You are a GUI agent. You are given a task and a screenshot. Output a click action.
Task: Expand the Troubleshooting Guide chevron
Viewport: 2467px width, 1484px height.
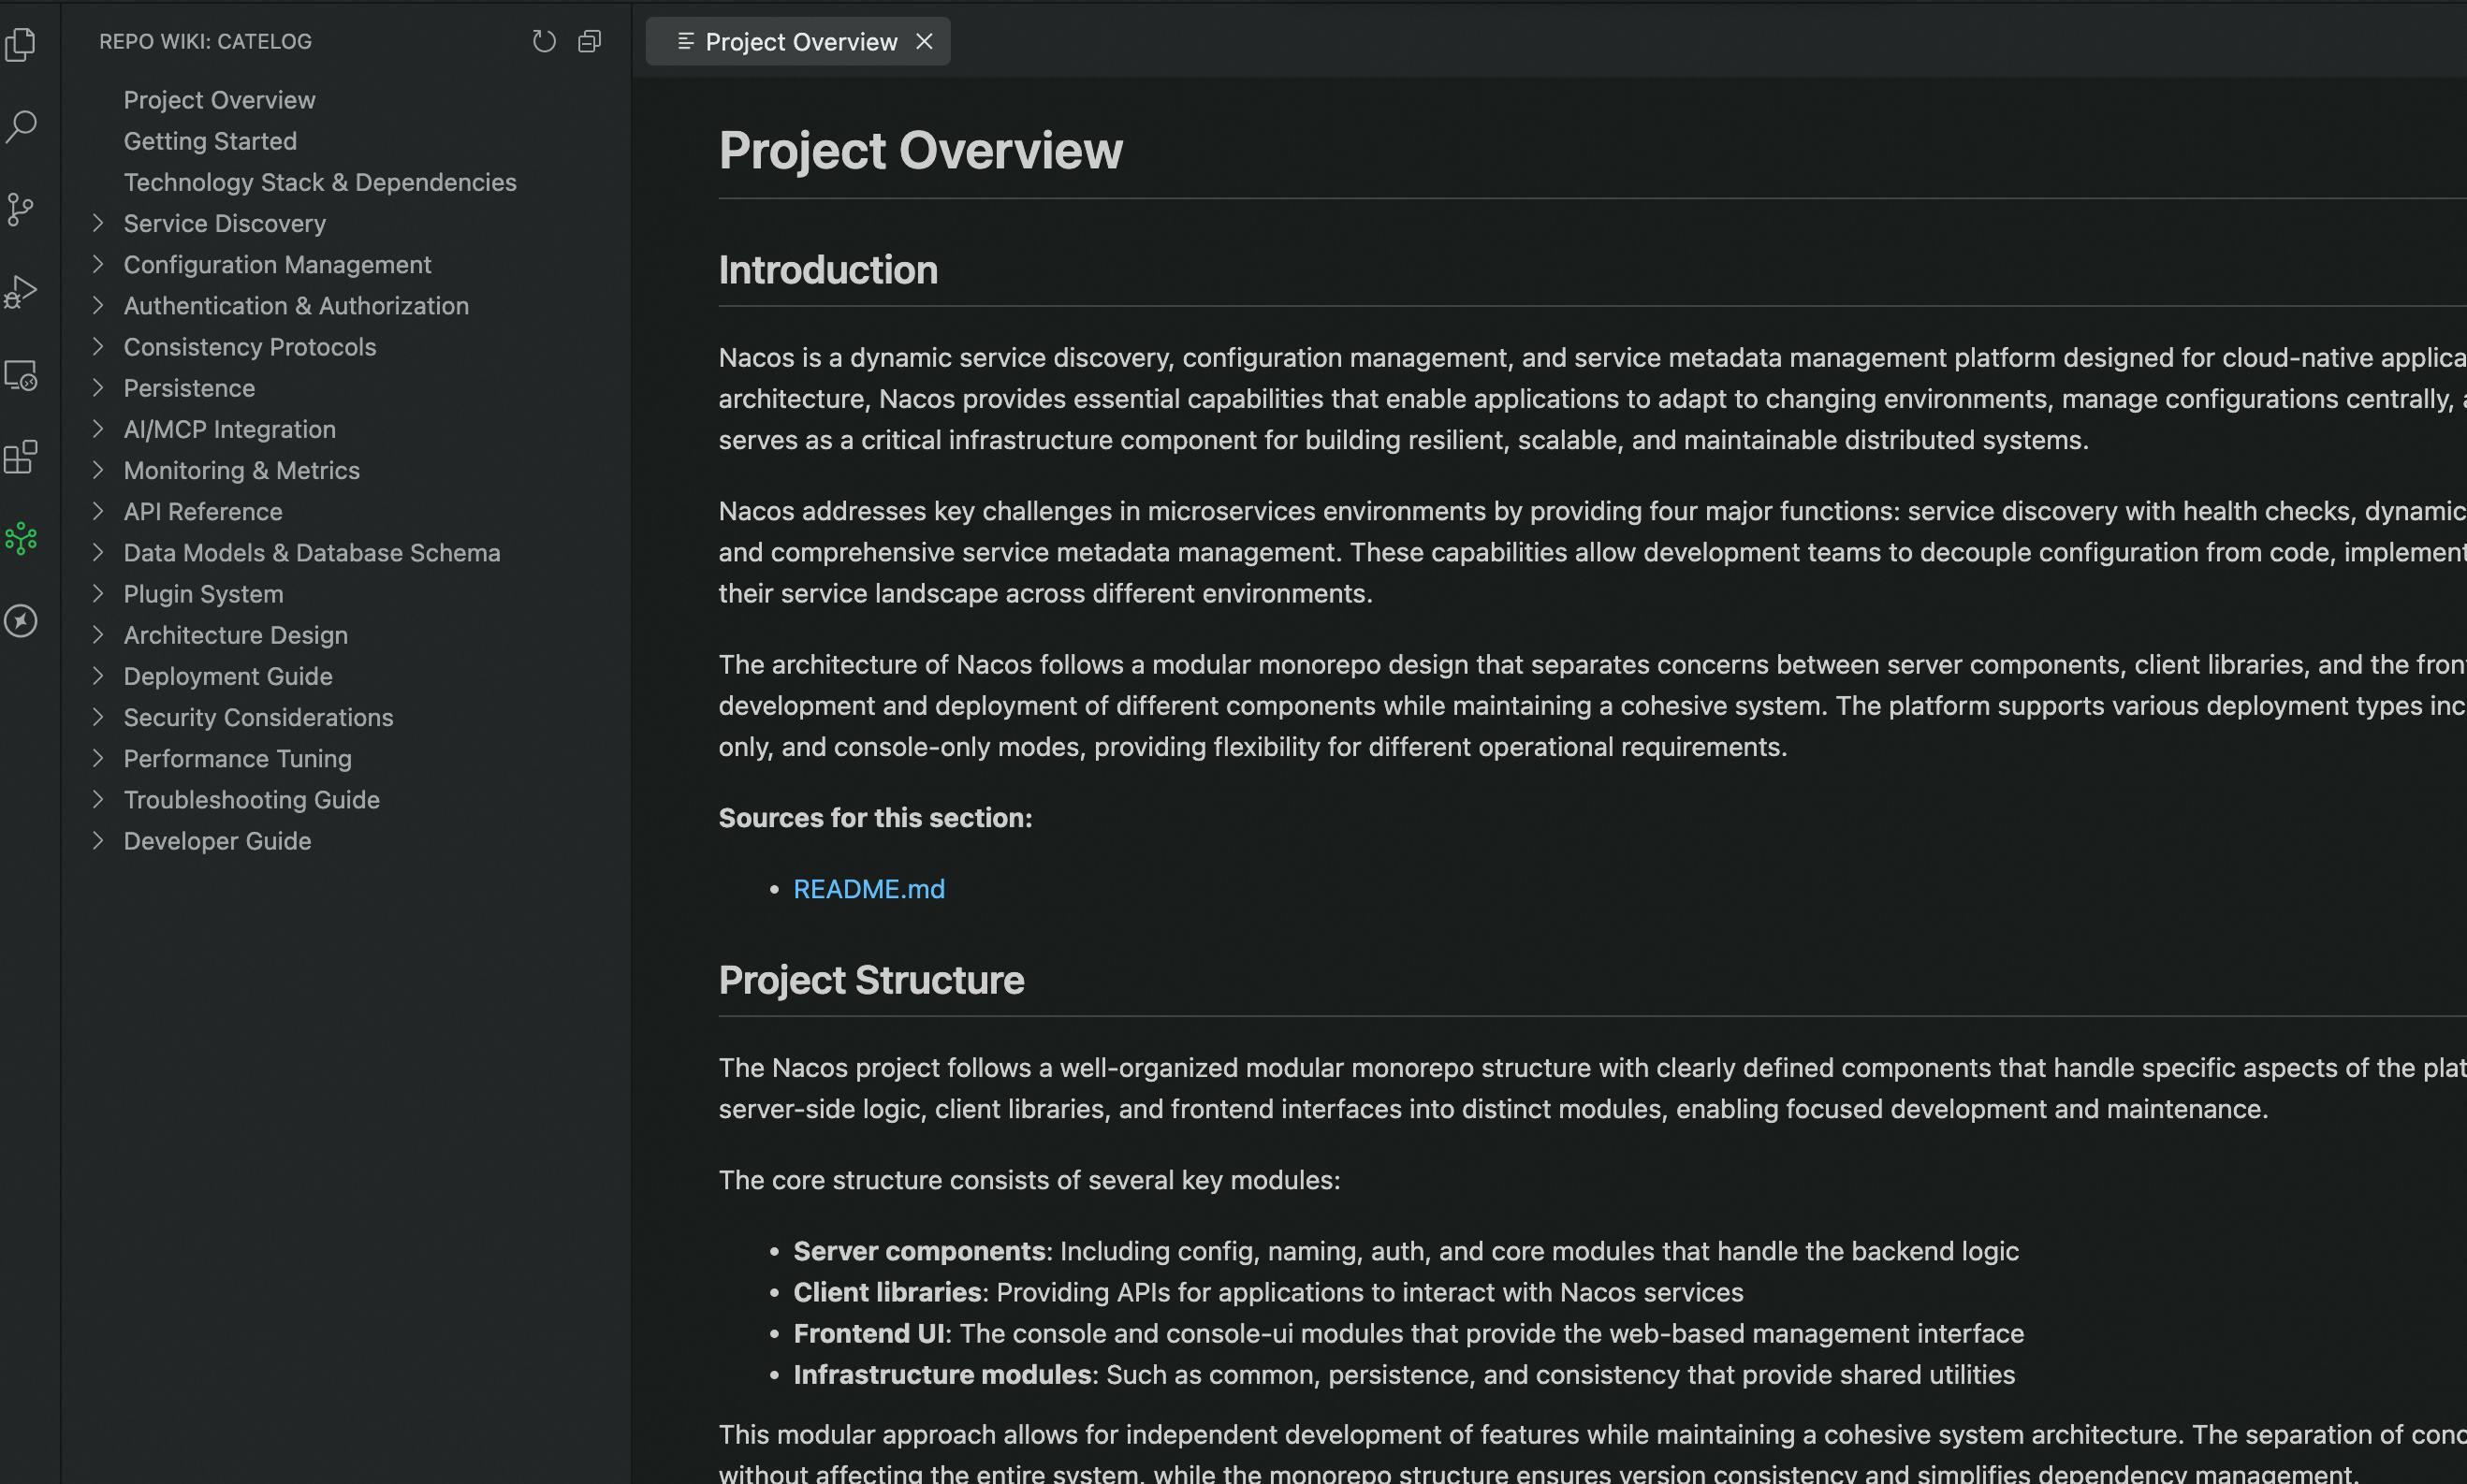98,799
